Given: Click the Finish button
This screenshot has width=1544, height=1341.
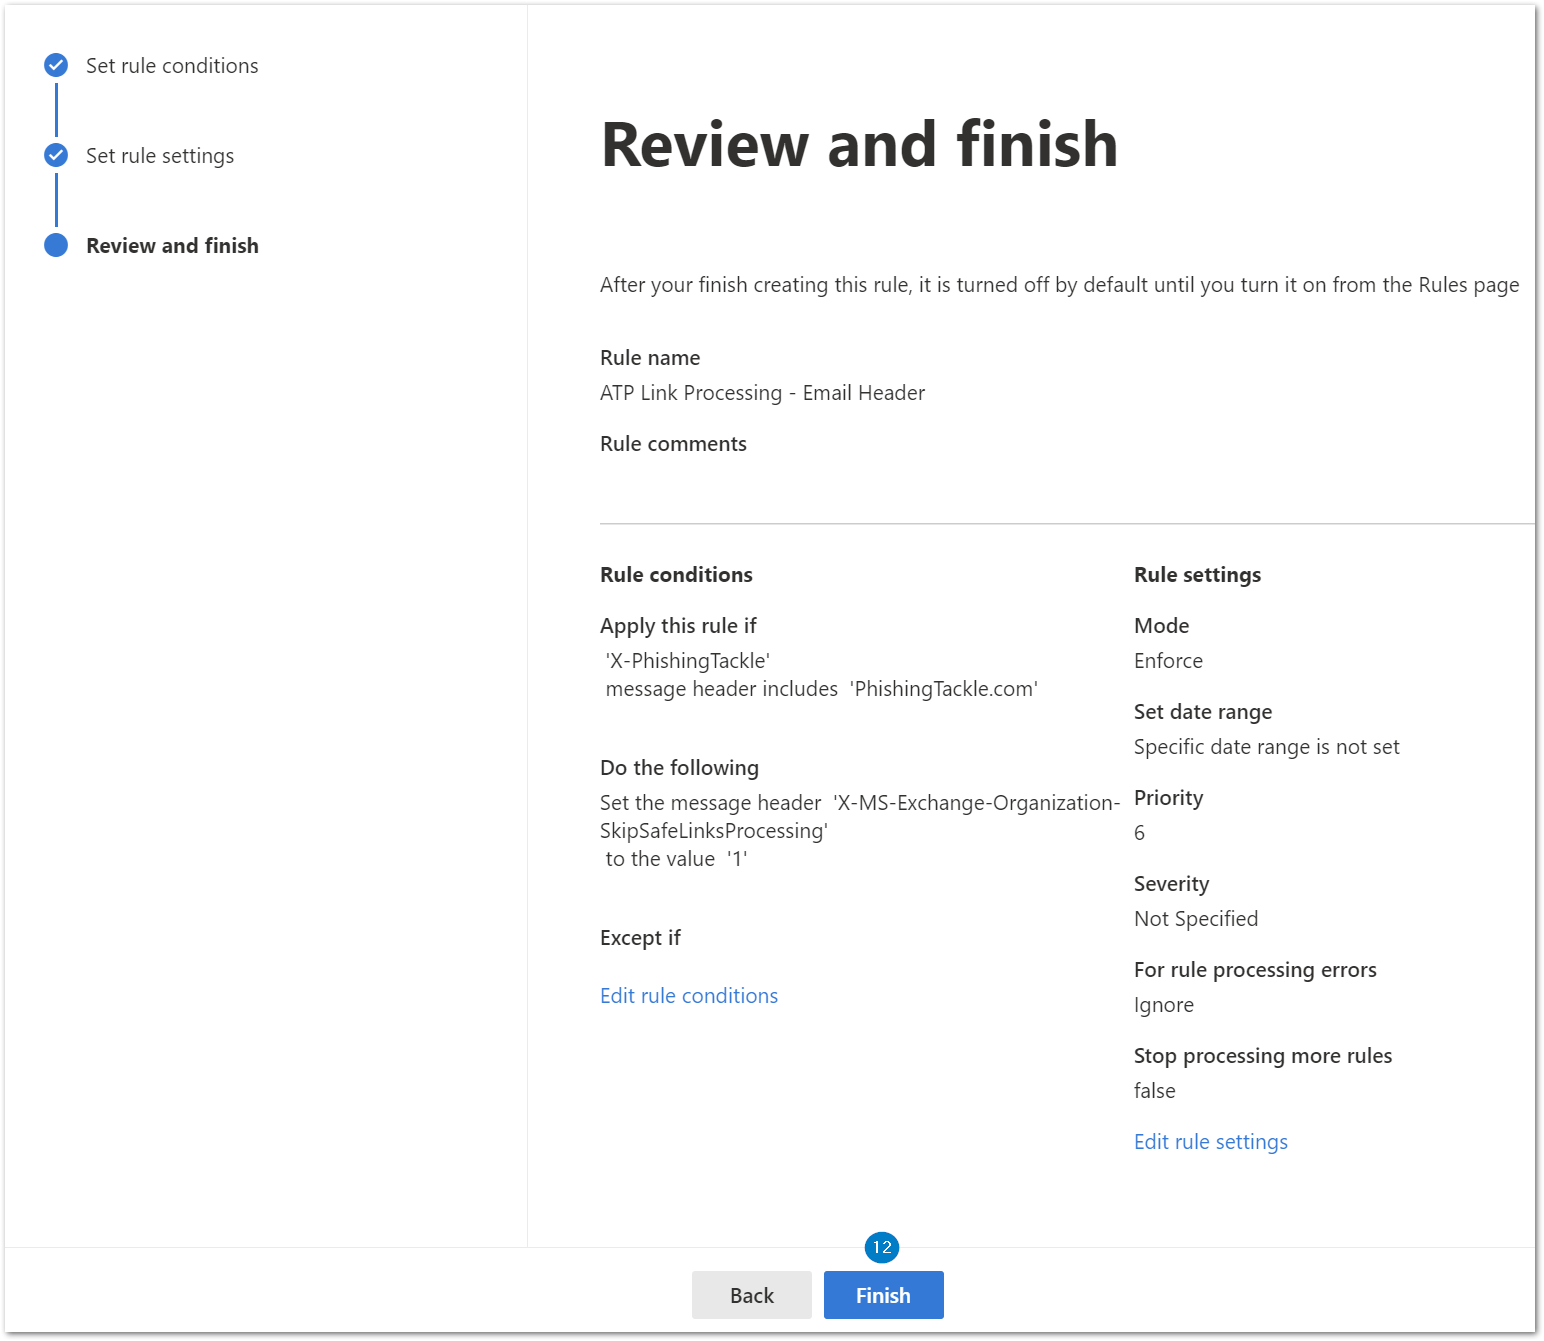Looking at the screenshot, I should pyautogui.click(x=883, y=1295).
